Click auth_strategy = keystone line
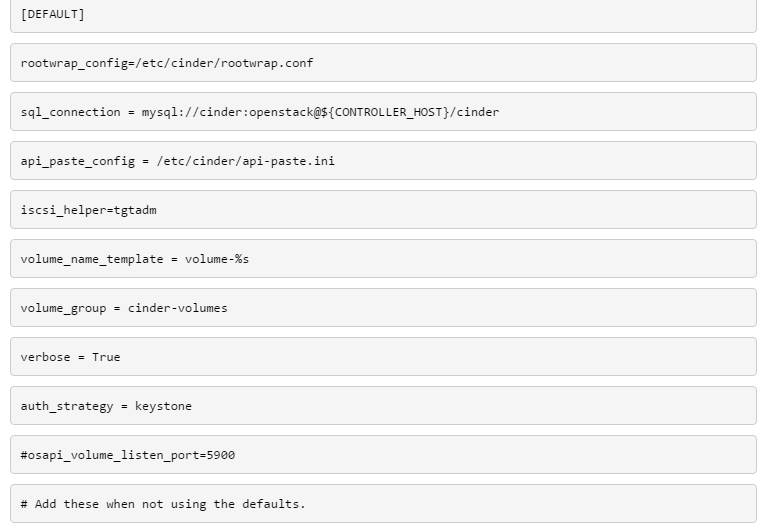Screen dimensions: 761x528 [x=383, y=406]
